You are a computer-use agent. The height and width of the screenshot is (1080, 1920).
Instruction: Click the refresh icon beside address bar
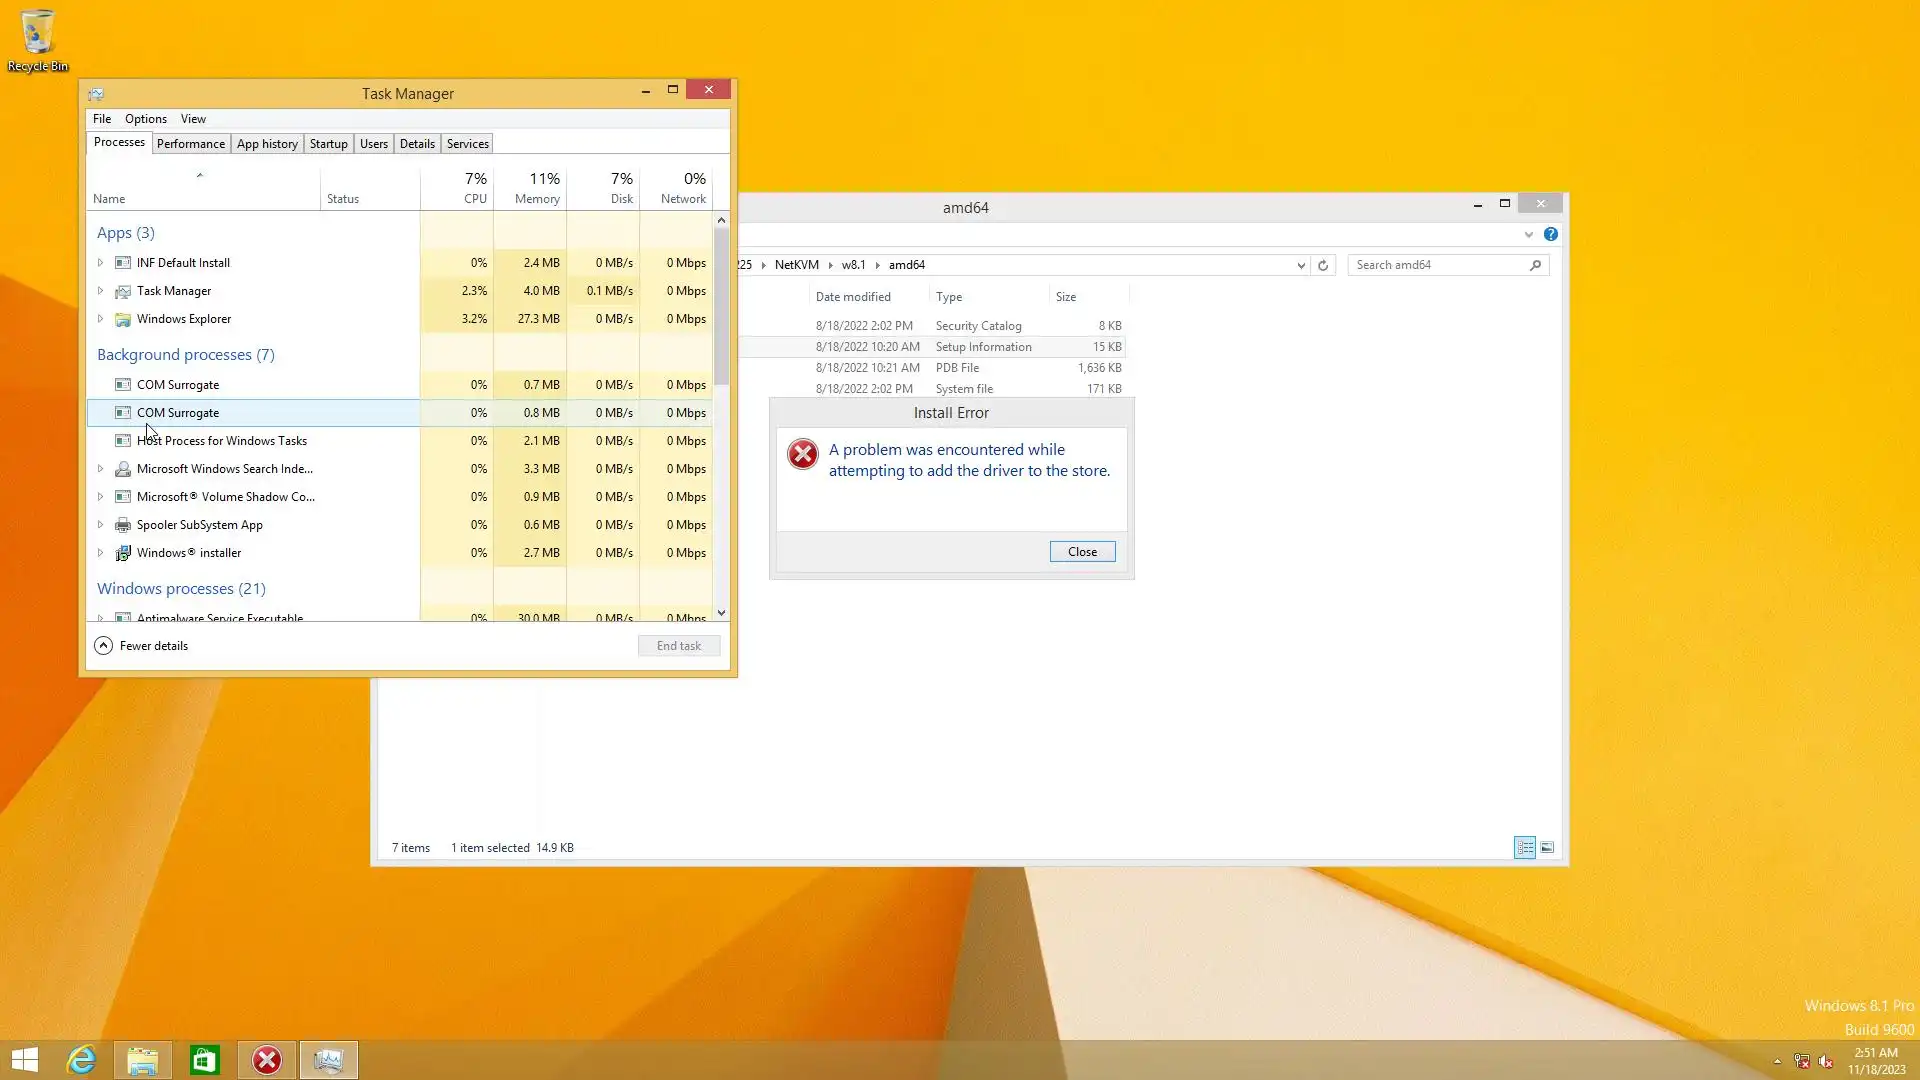click(x=1323, y=265)
